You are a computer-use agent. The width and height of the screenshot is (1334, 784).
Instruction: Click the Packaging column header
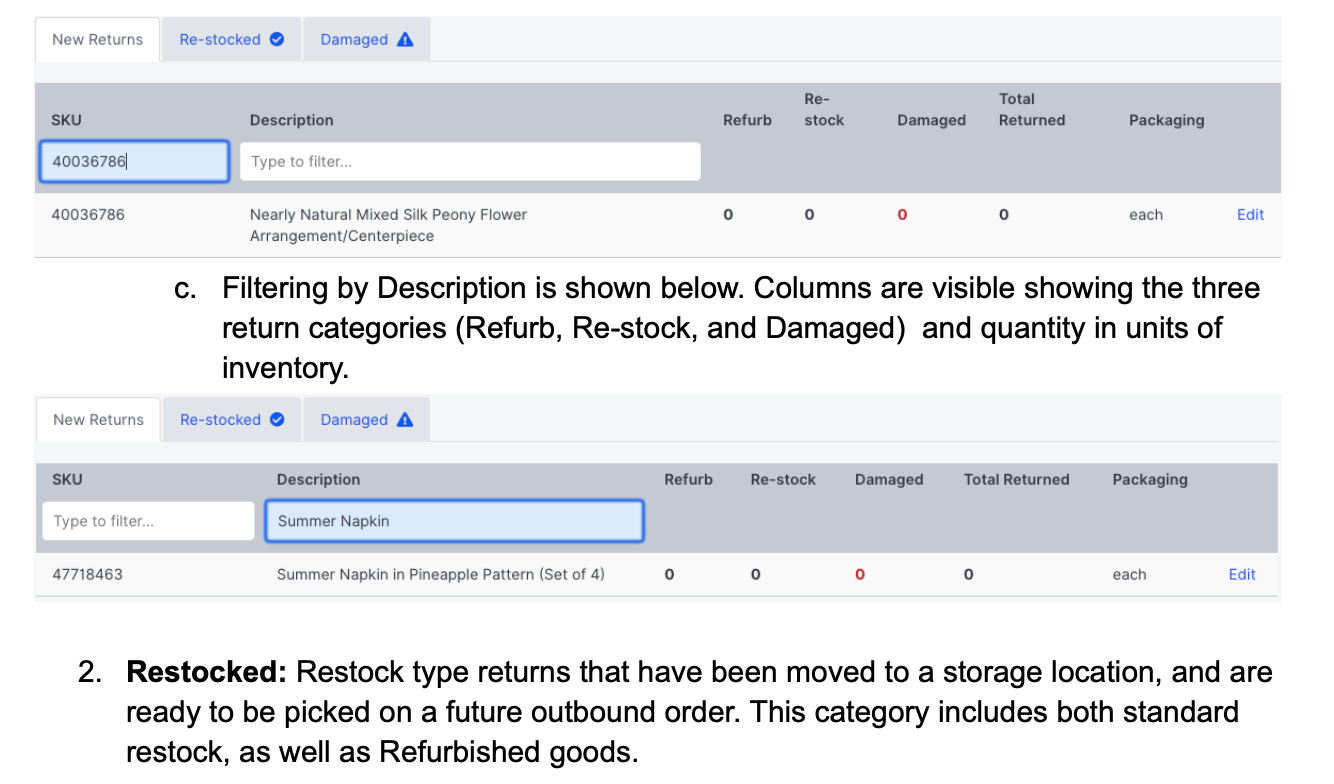tap(1166, 119)
